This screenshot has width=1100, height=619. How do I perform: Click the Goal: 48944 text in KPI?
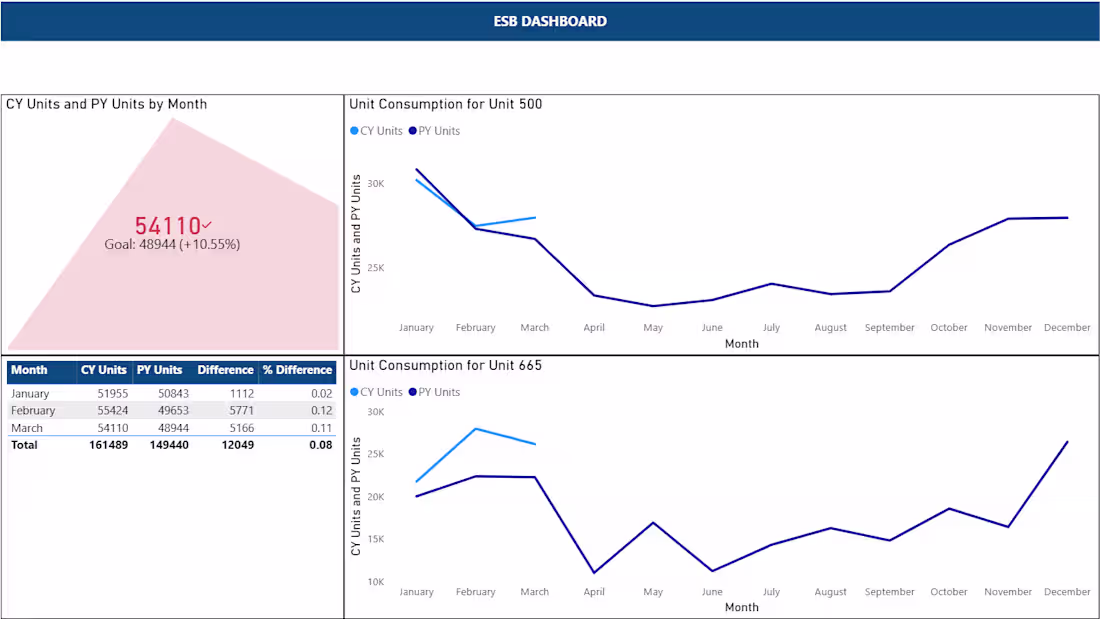tap(172, 244)
